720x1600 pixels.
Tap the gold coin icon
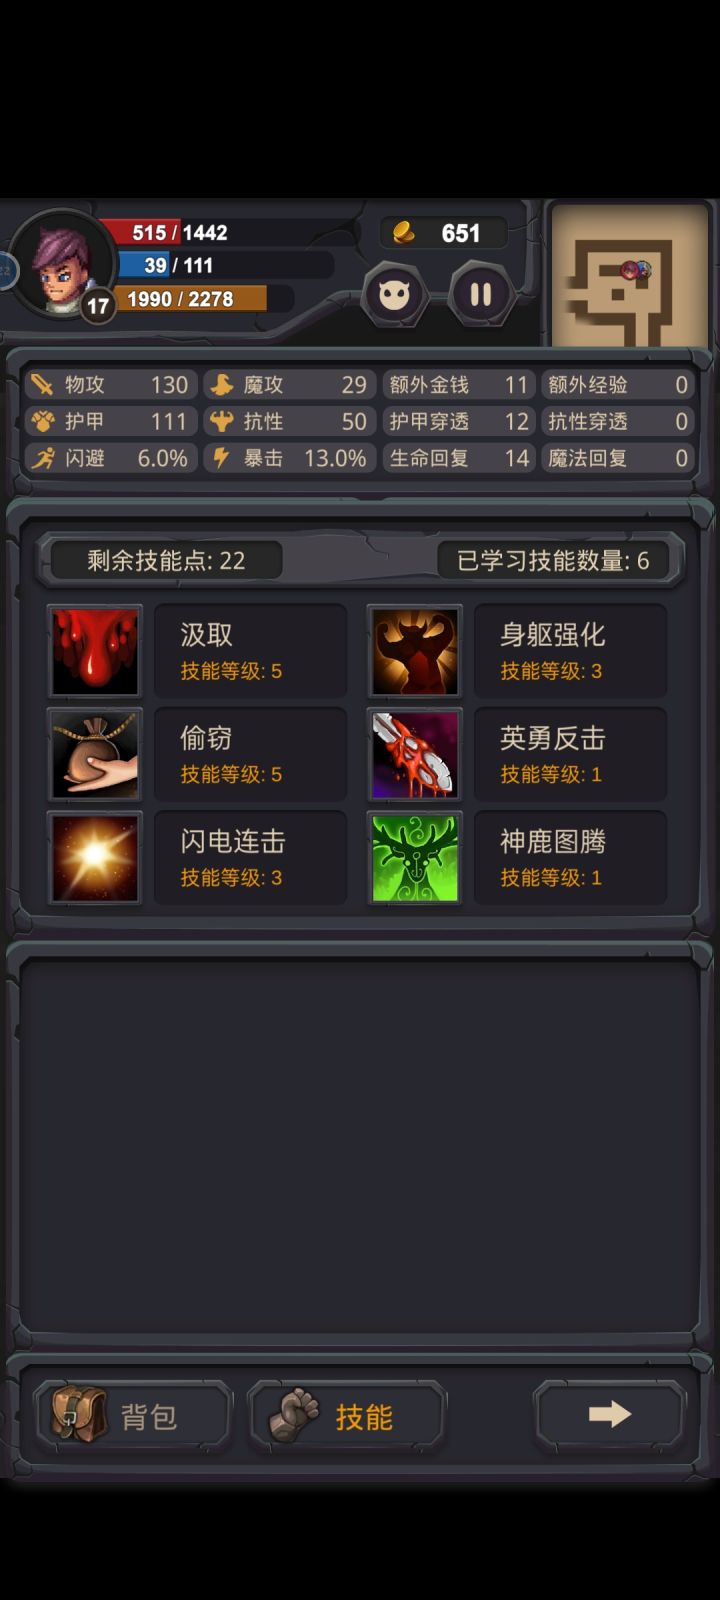pyautogui.click(x=403, y=233)
